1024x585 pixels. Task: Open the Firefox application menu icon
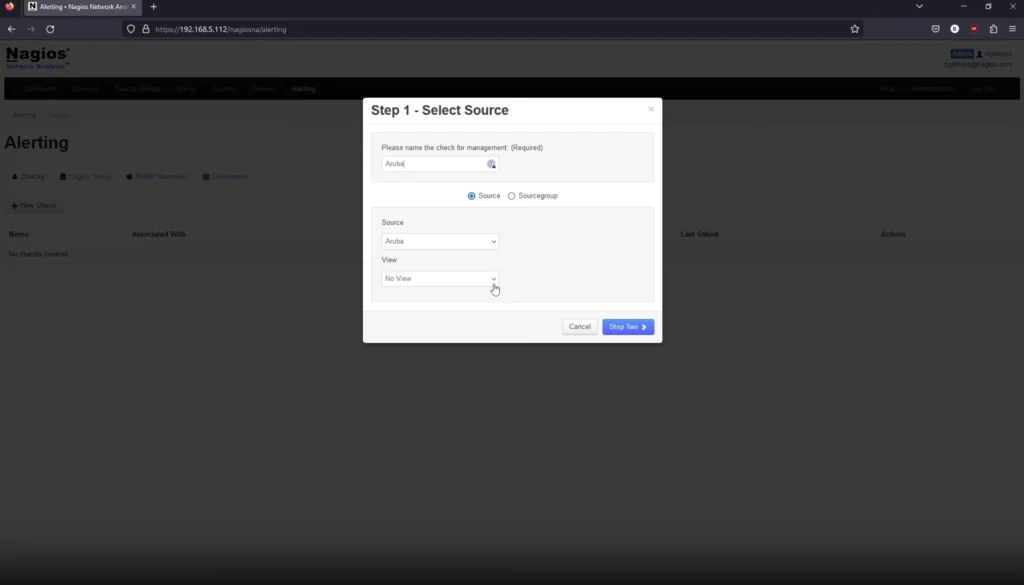(1012, 29)
